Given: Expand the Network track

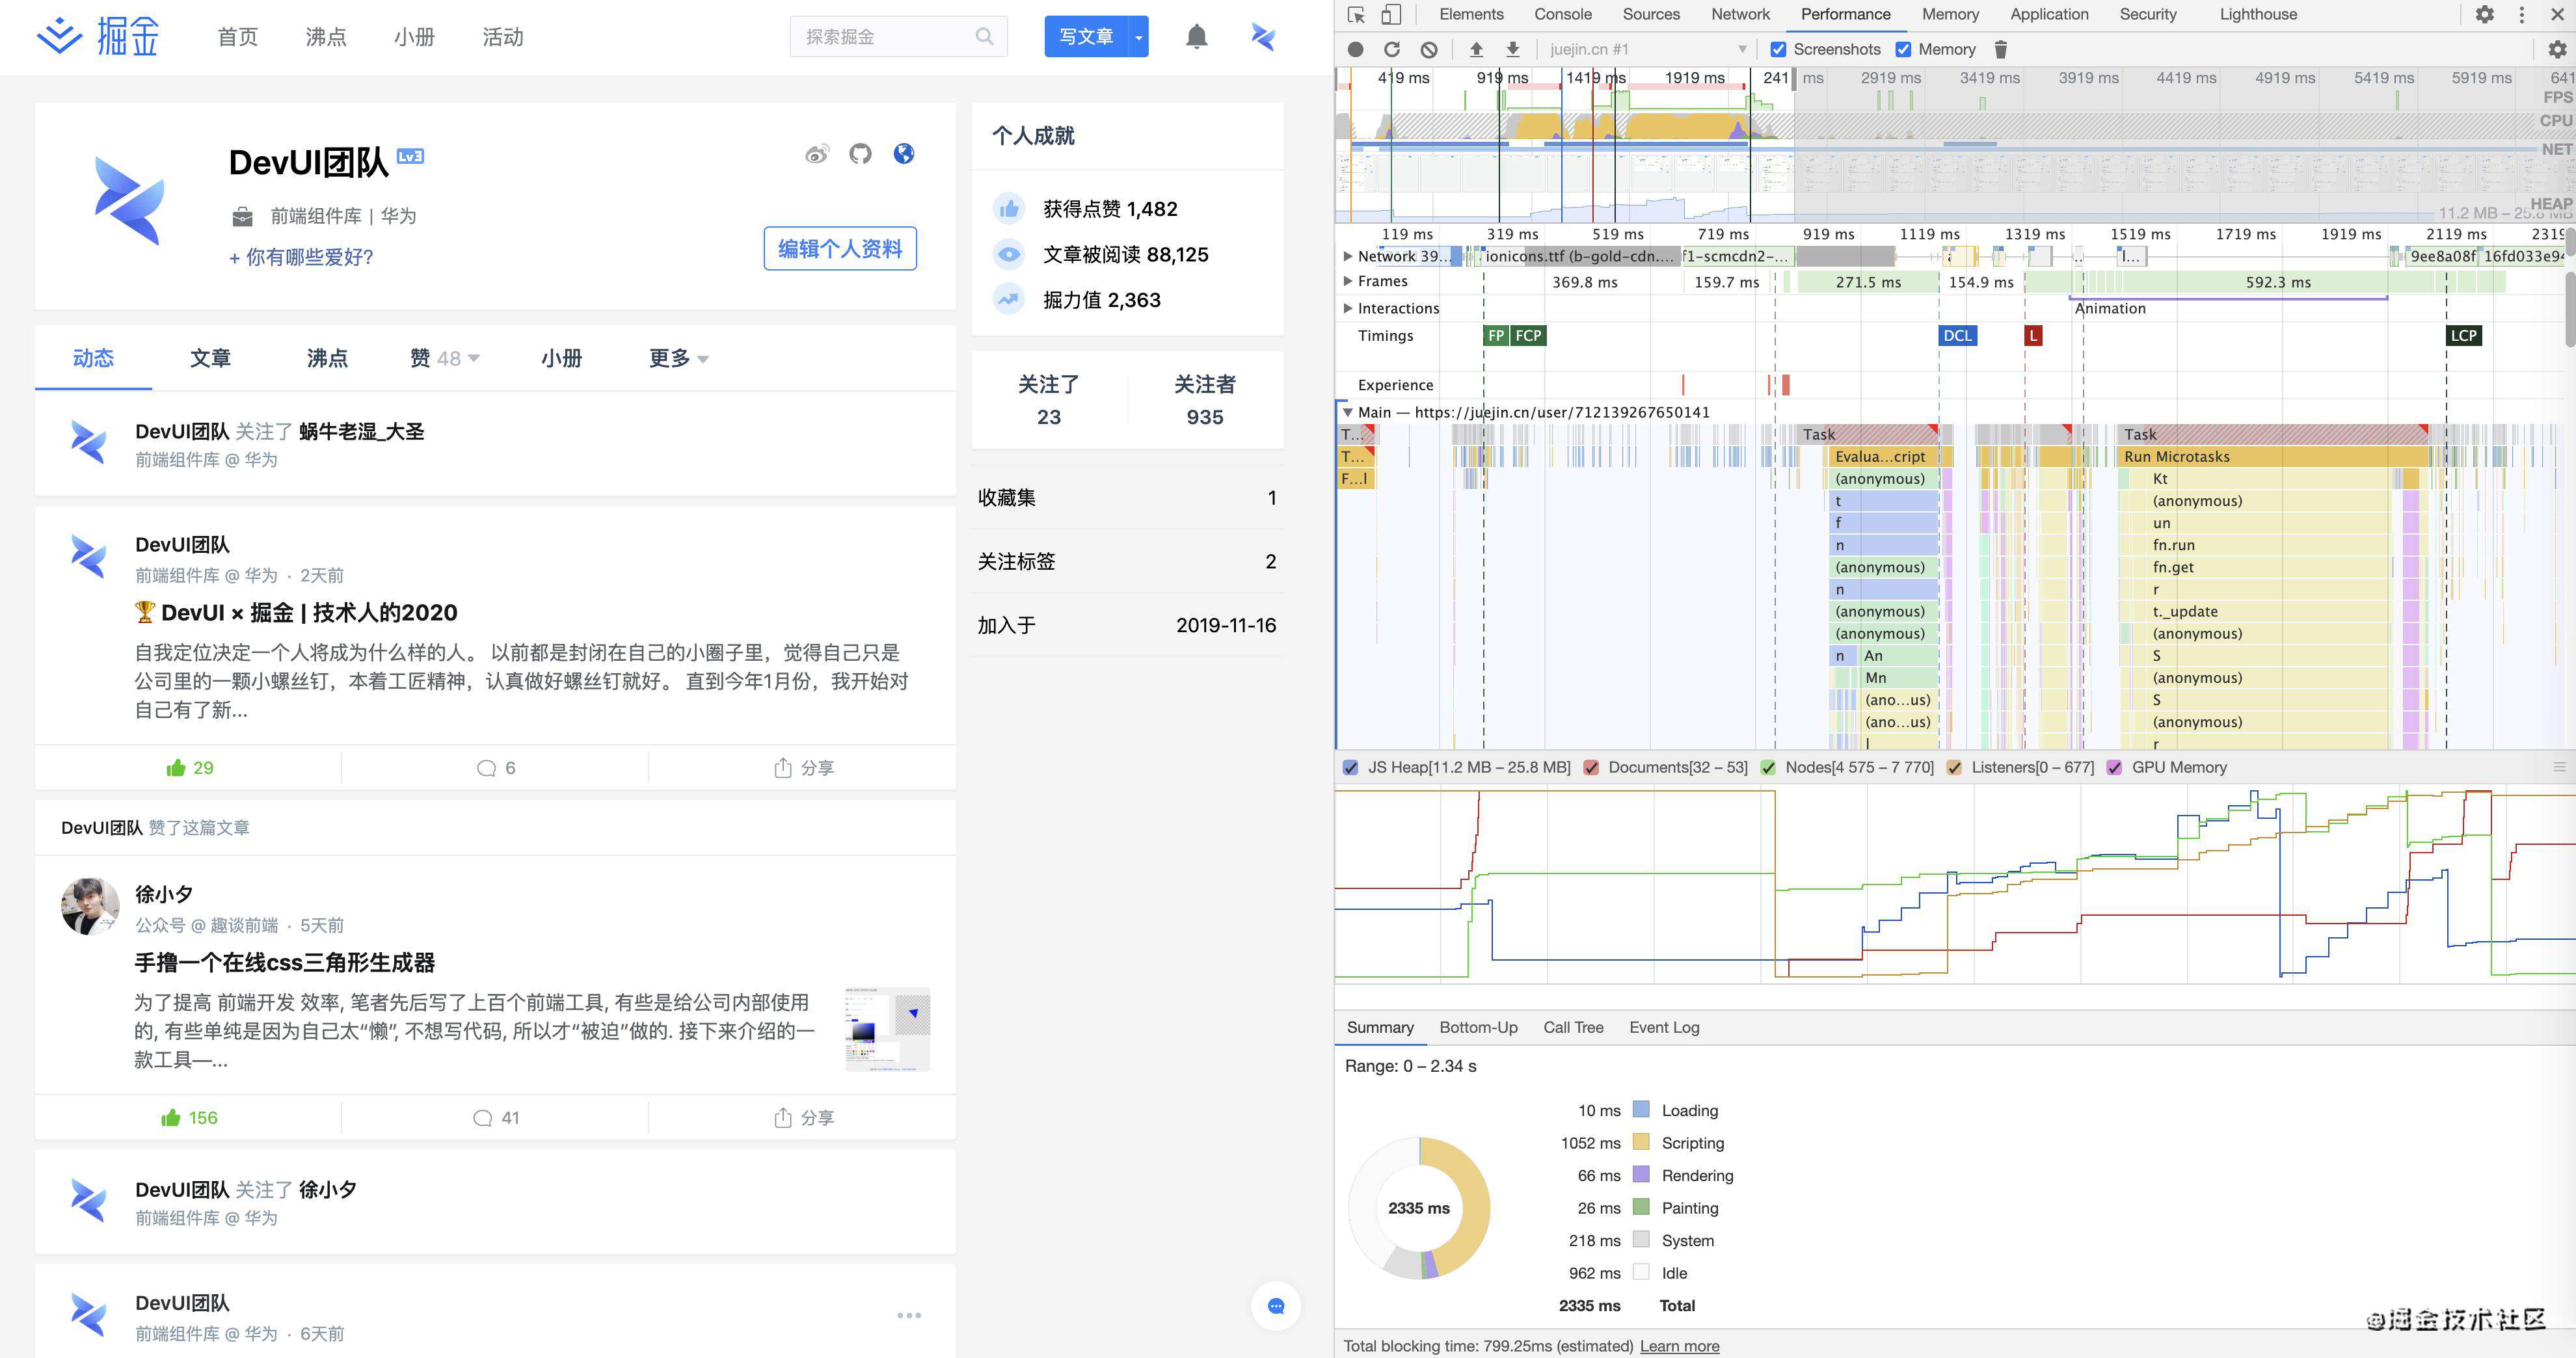Looking at the screenshot, I should click(x=1348, y=256).
